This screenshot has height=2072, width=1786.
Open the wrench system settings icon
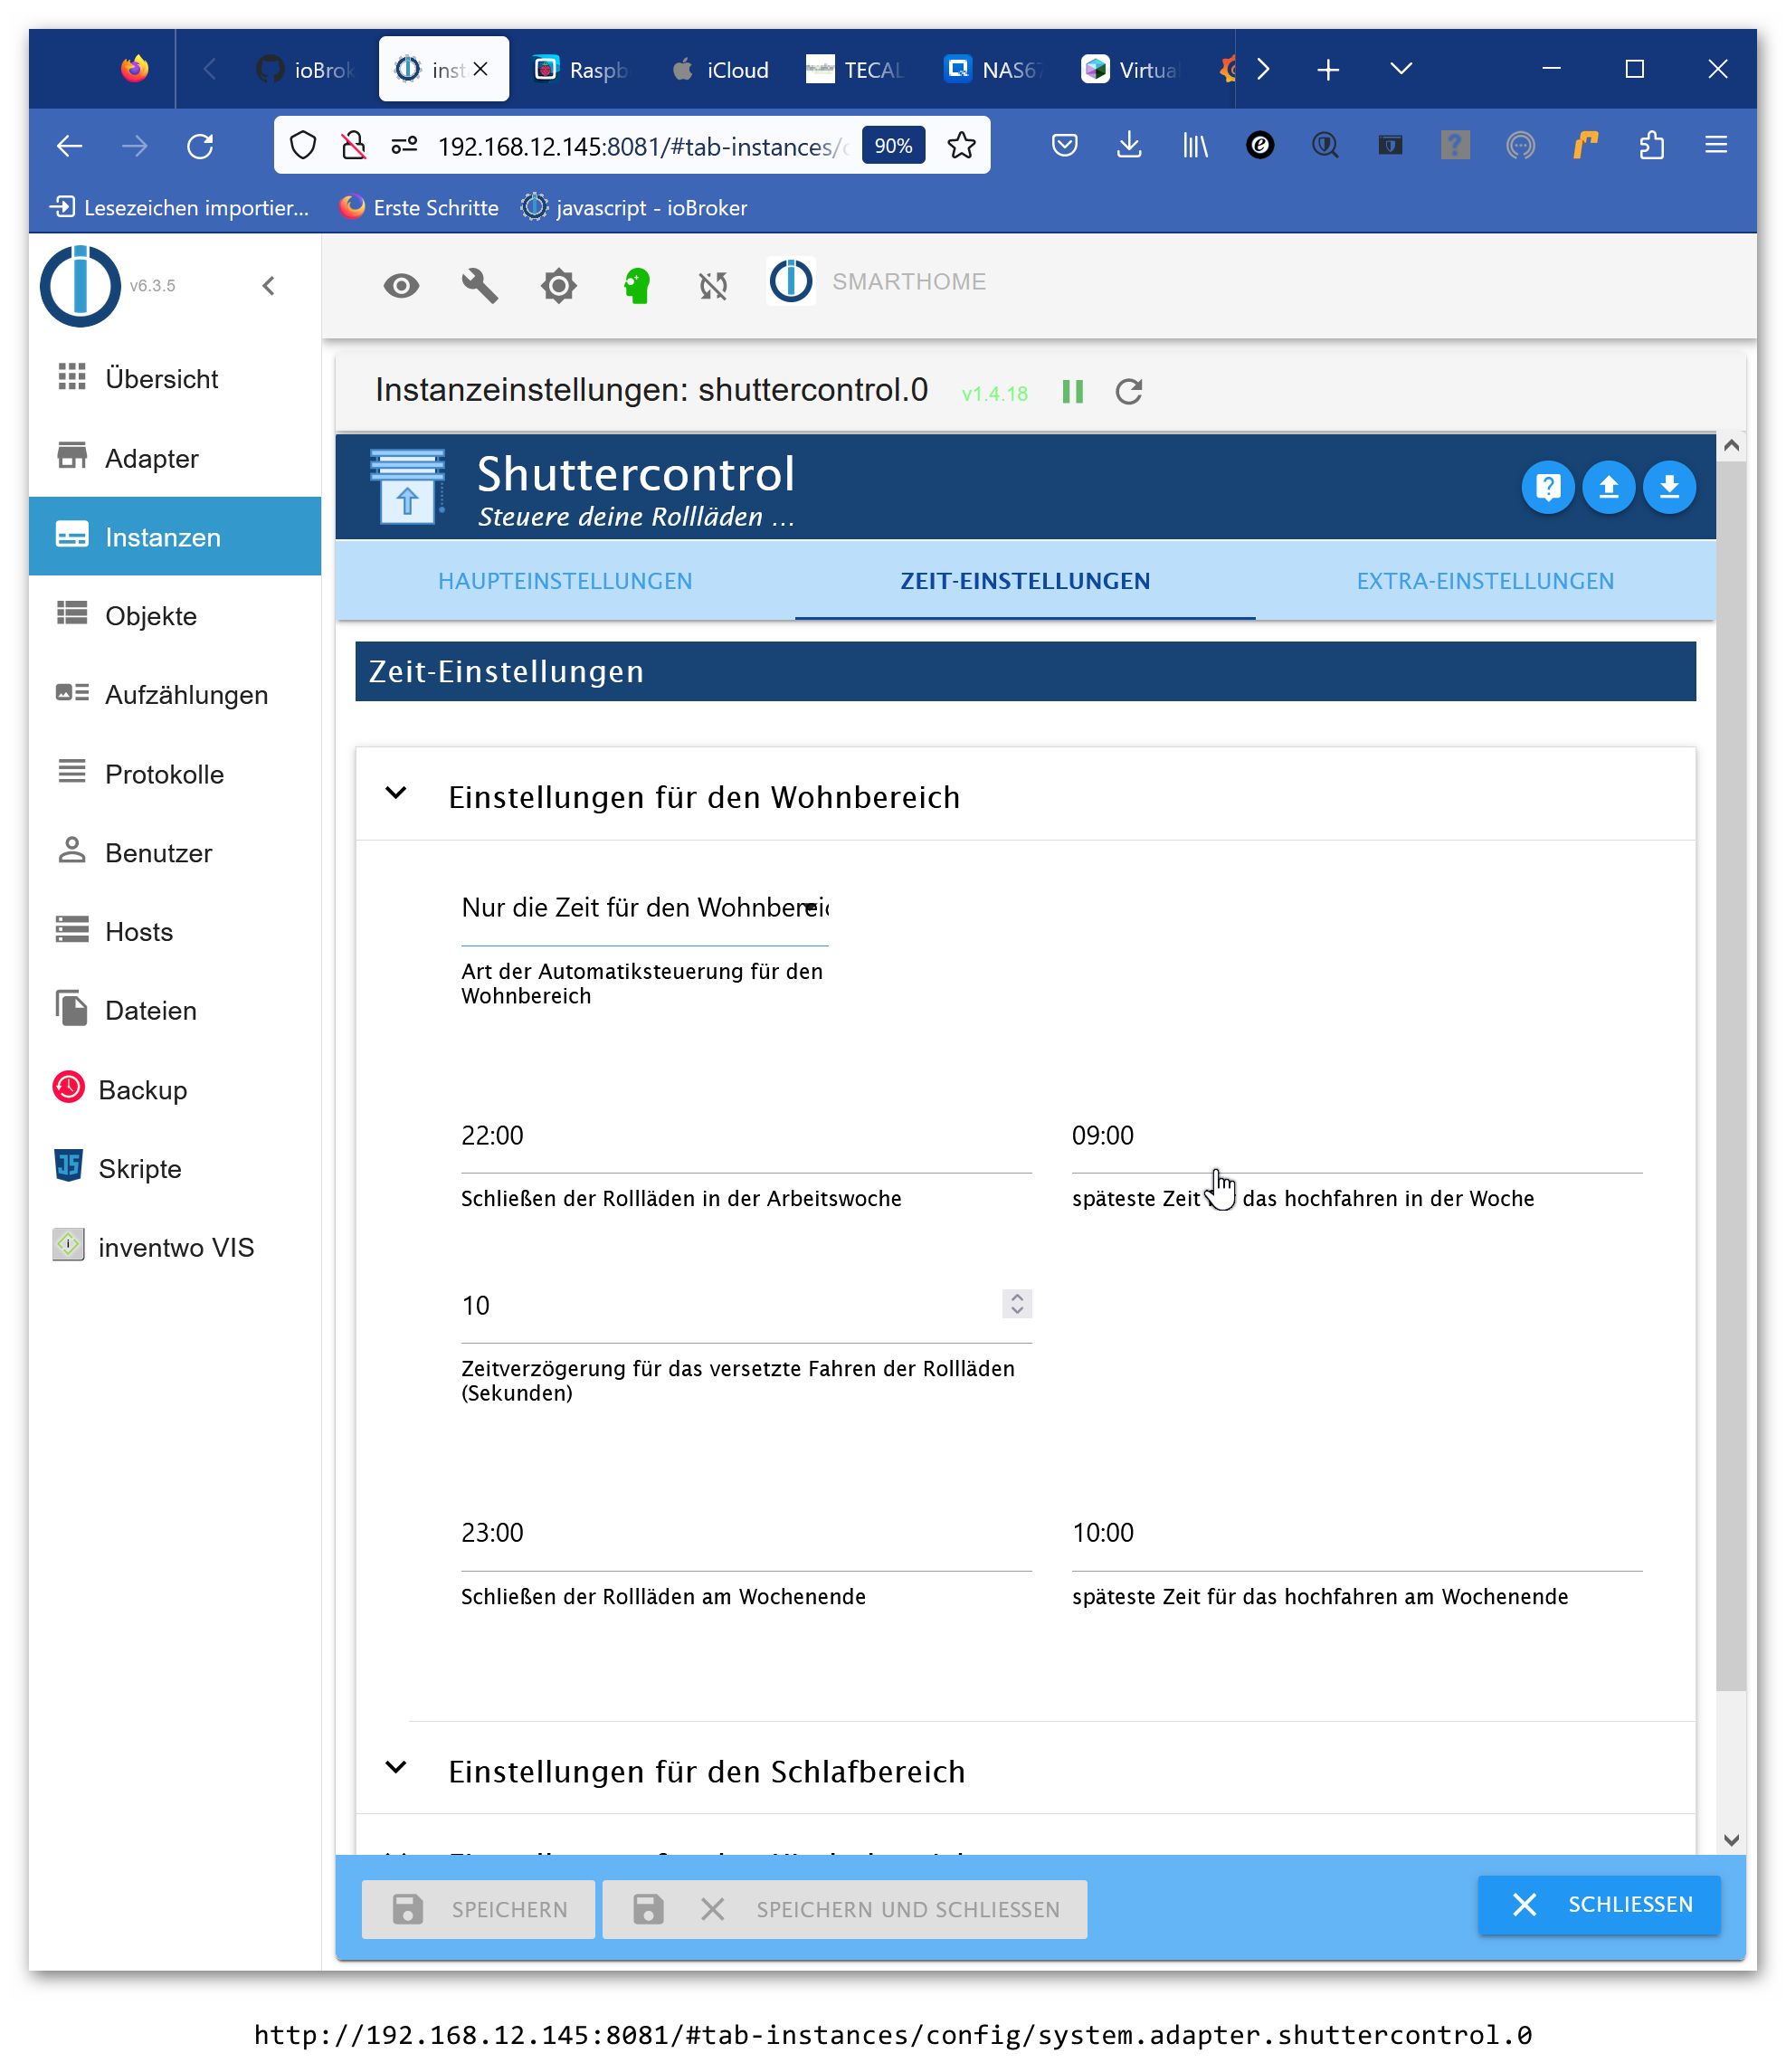[480, 286]
